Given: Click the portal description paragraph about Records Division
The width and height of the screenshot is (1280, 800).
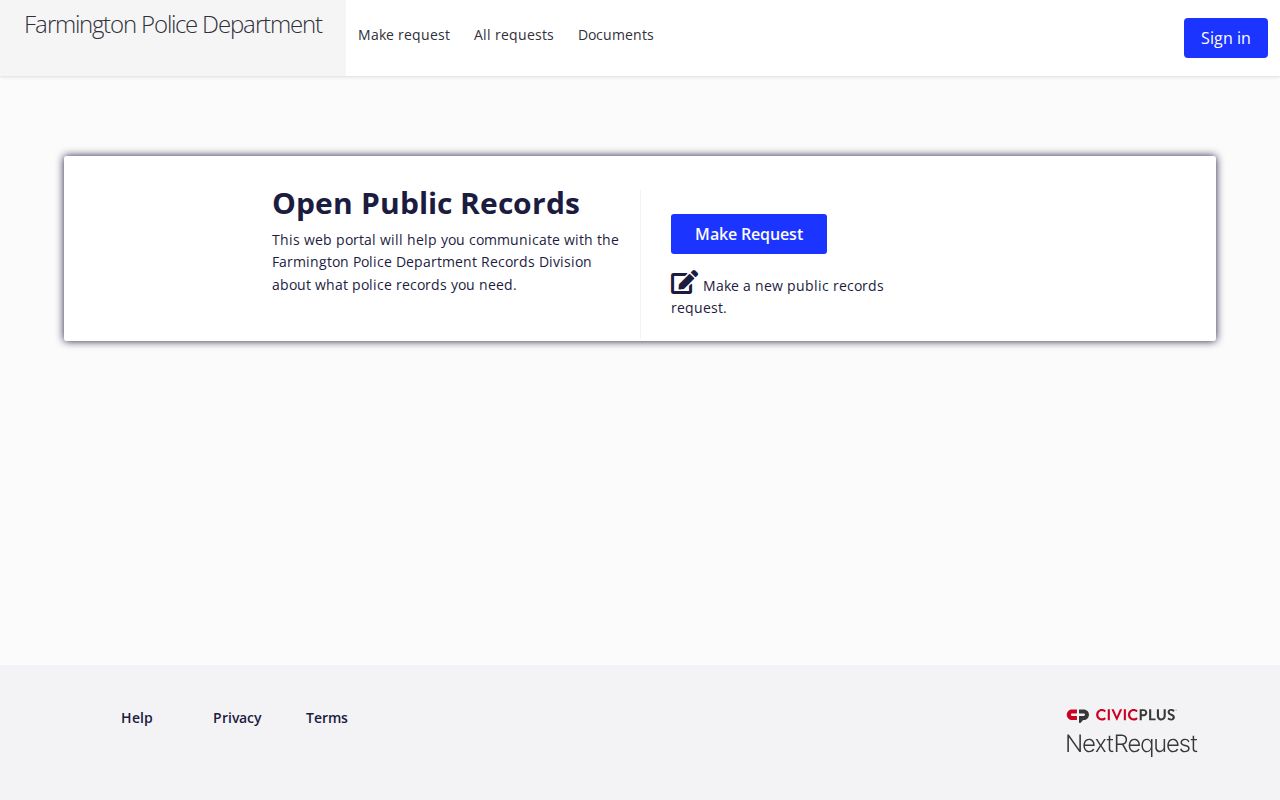Looking at the screenshot, I should (x=446, y=262).
